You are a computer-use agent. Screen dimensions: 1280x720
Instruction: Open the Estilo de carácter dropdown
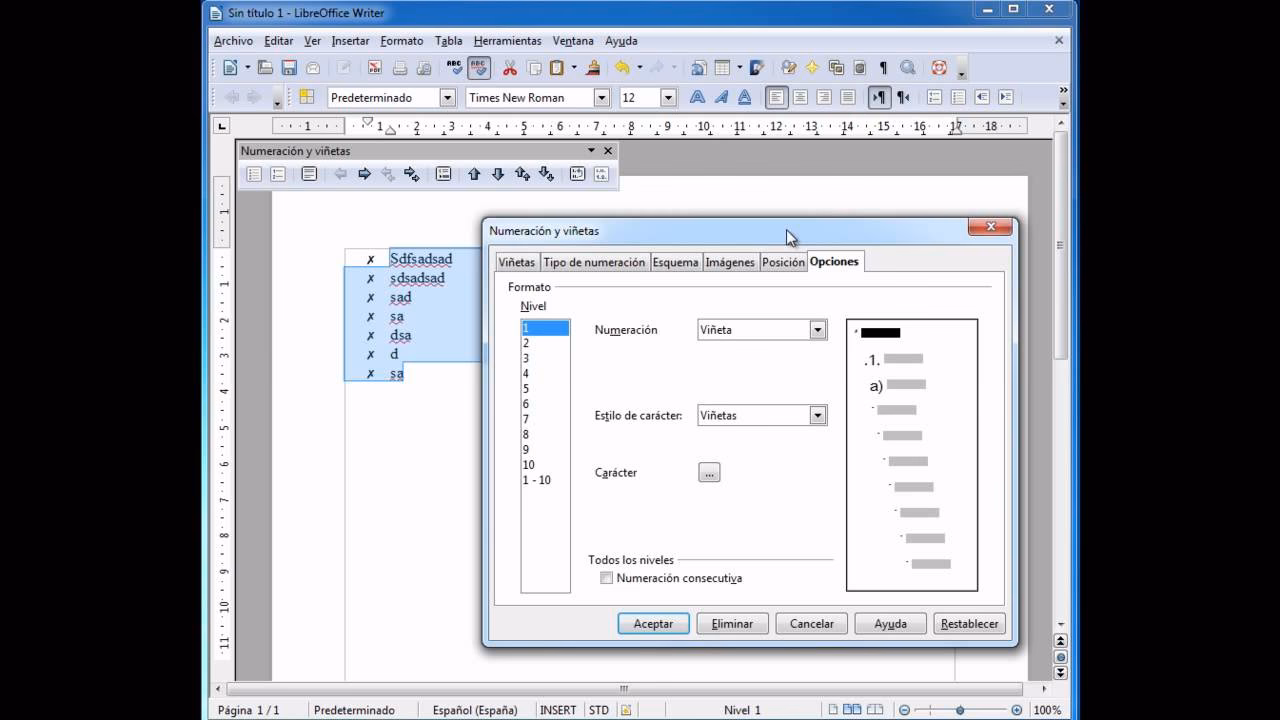[818, 414]
